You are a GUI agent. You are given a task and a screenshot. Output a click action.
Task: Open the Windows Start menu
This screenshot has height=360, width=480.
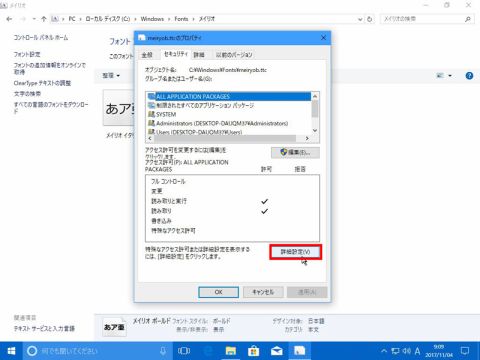pos(11,351)
